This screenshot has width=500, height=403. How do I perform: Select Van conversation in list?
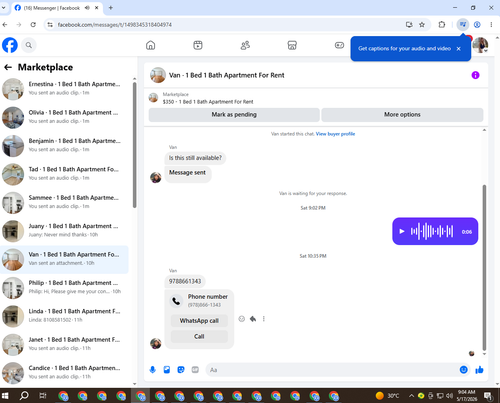pyautogui.click(x=64, y=259)
